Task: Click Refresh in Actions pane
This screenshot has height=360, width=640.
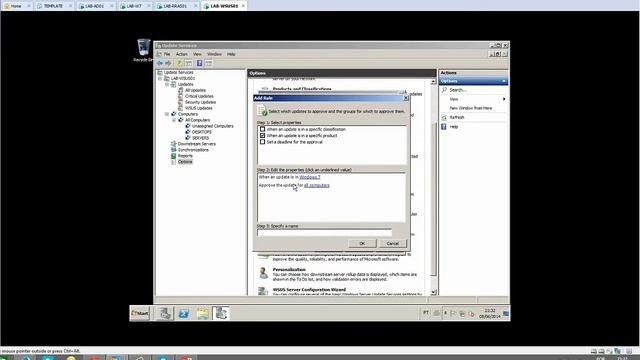Action: pyautogui.click(x=457, y=118)
